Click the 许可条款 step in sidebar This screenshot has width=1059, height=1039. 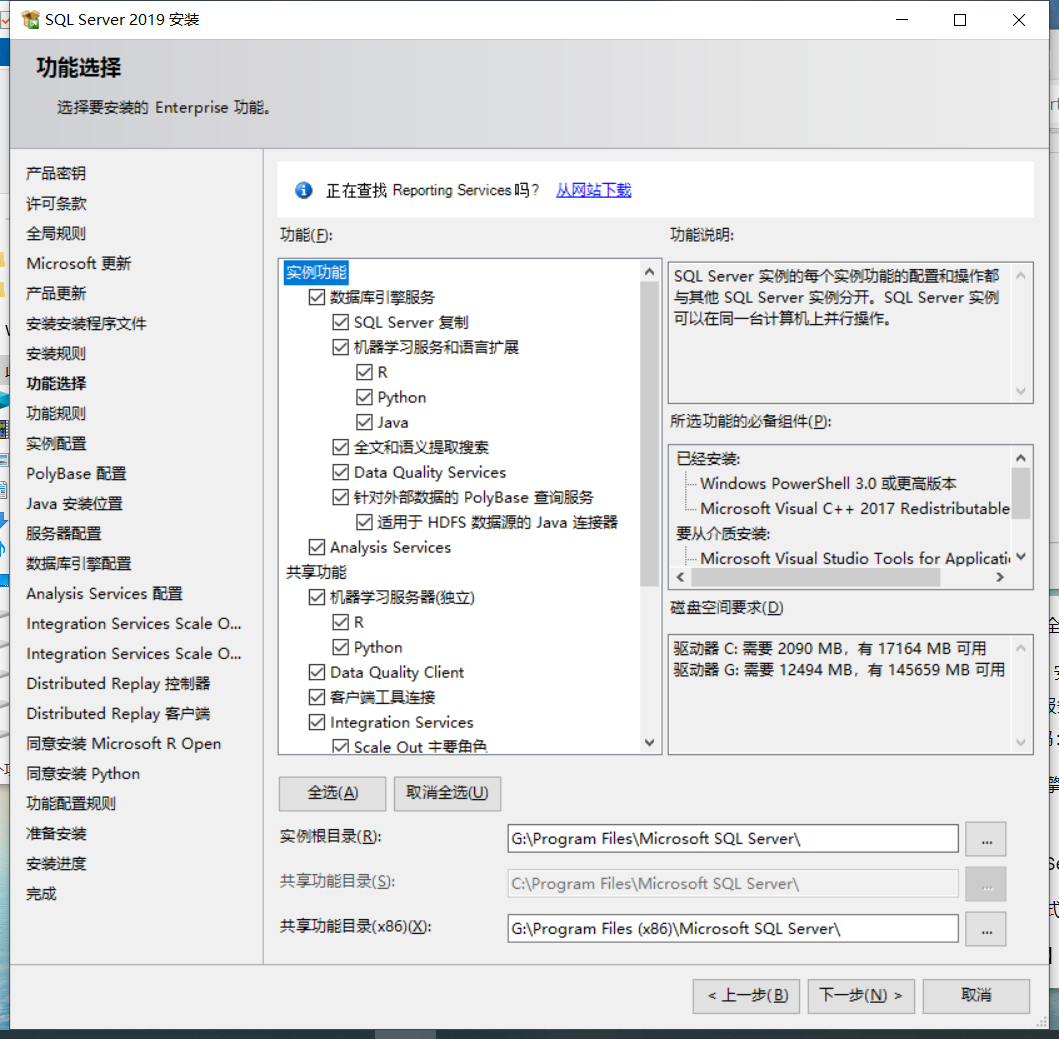pos(56,203)
